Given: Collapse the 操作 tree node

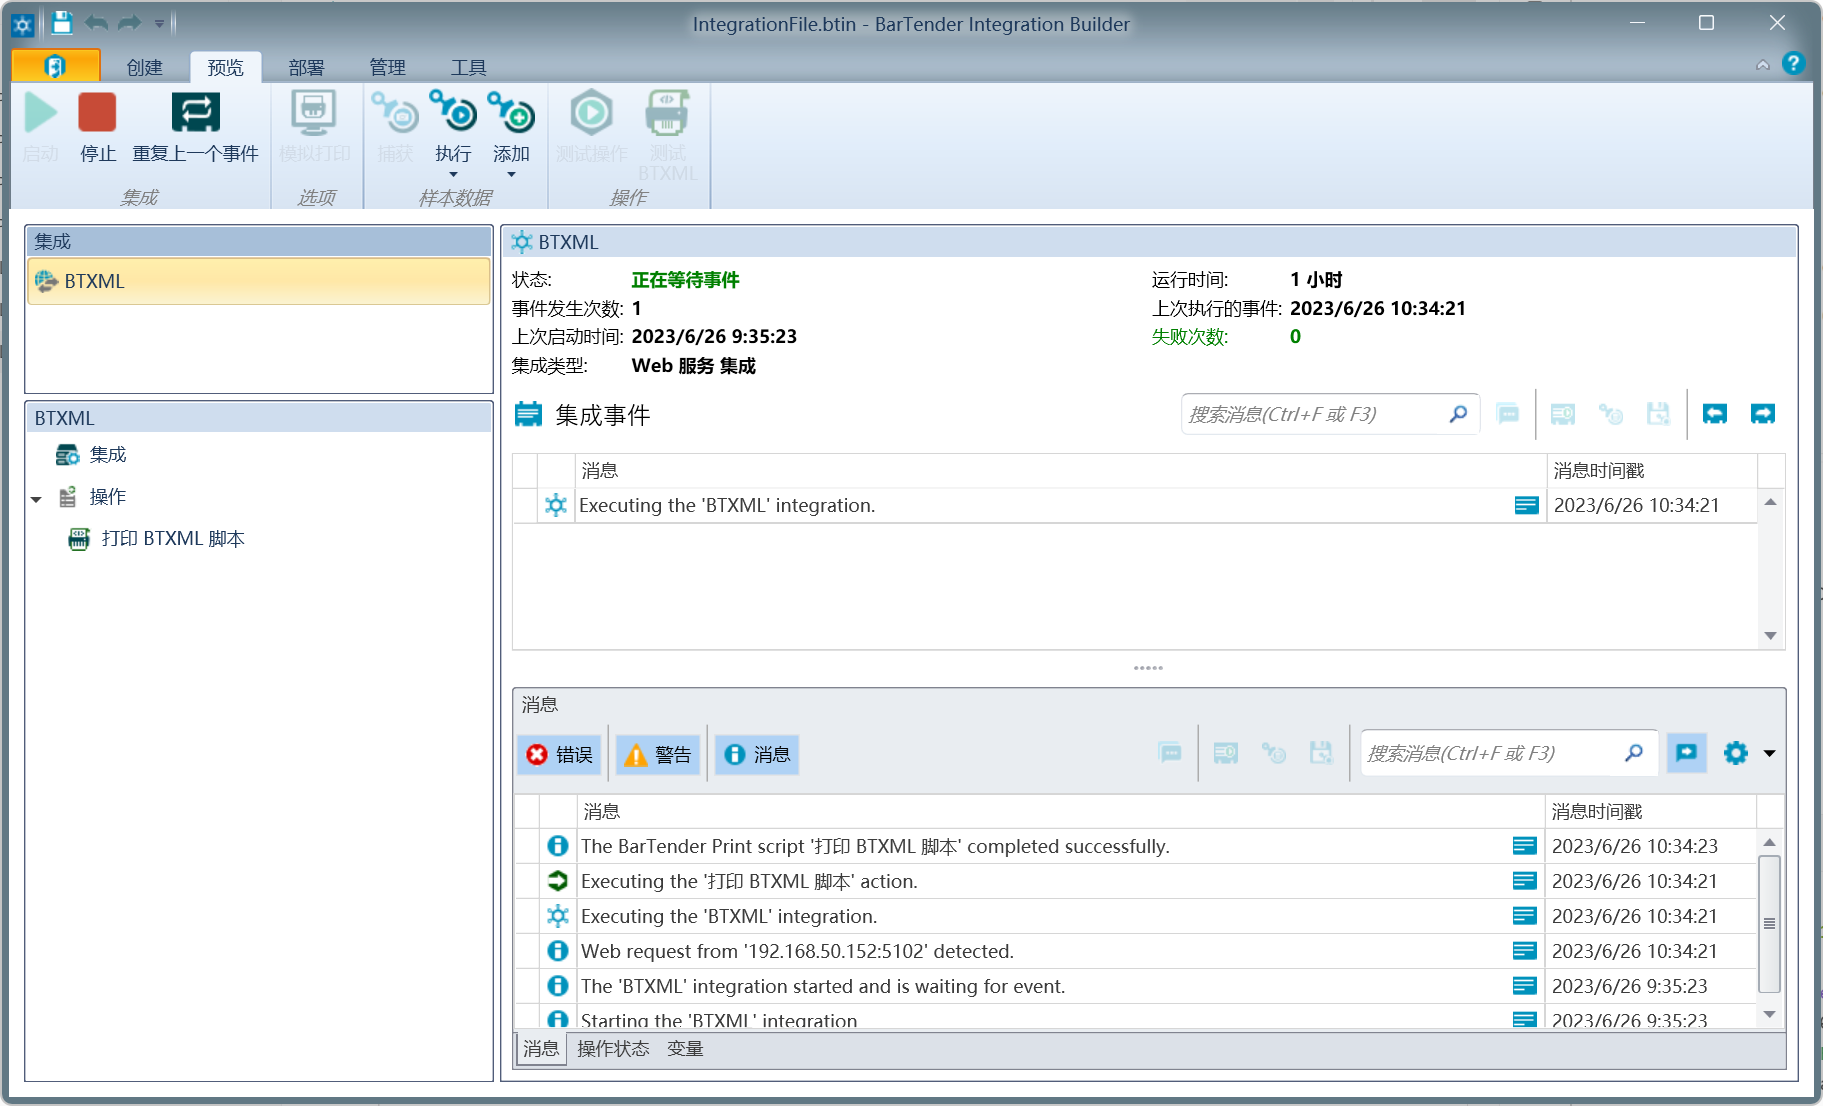Looking at the screenshot, I should pos(37,498).
